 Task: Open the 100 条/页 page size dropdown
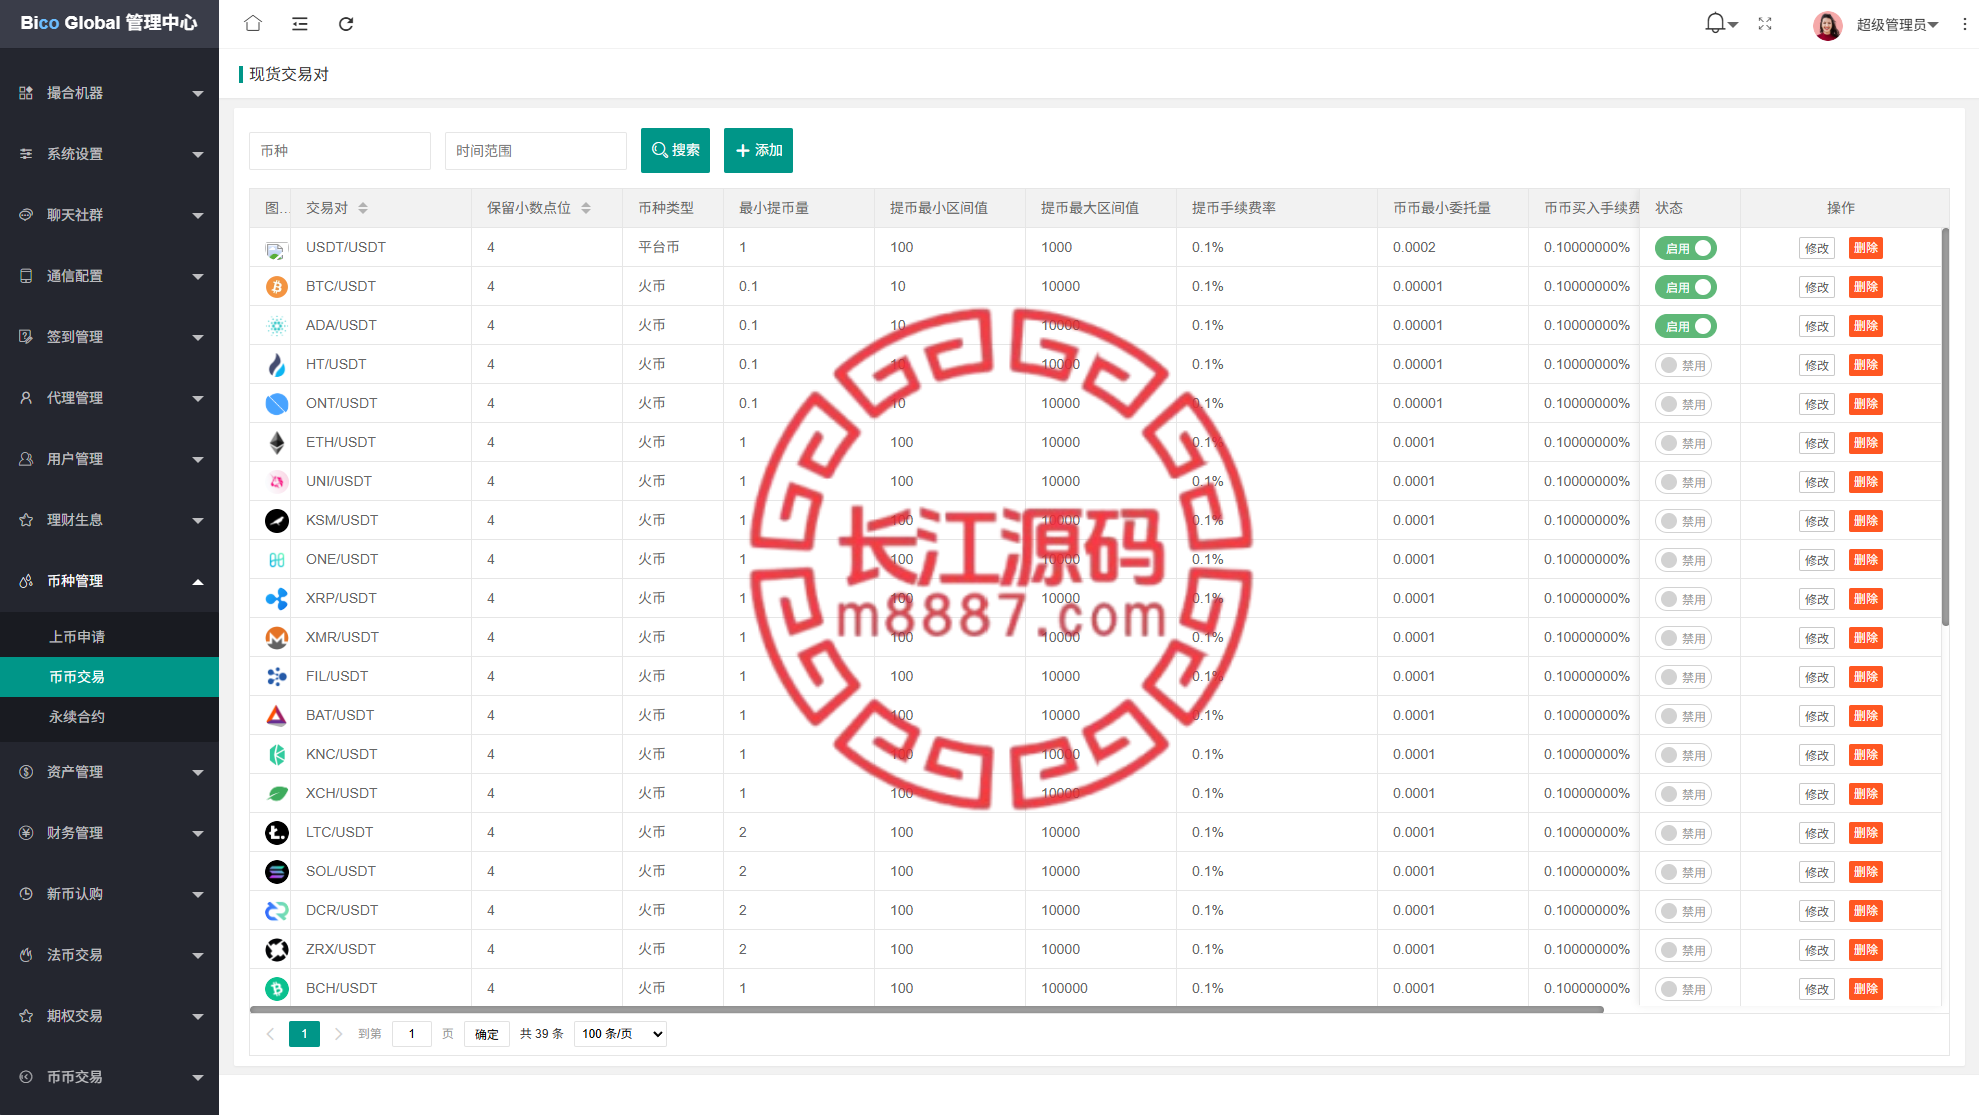tap(620, 1034)
